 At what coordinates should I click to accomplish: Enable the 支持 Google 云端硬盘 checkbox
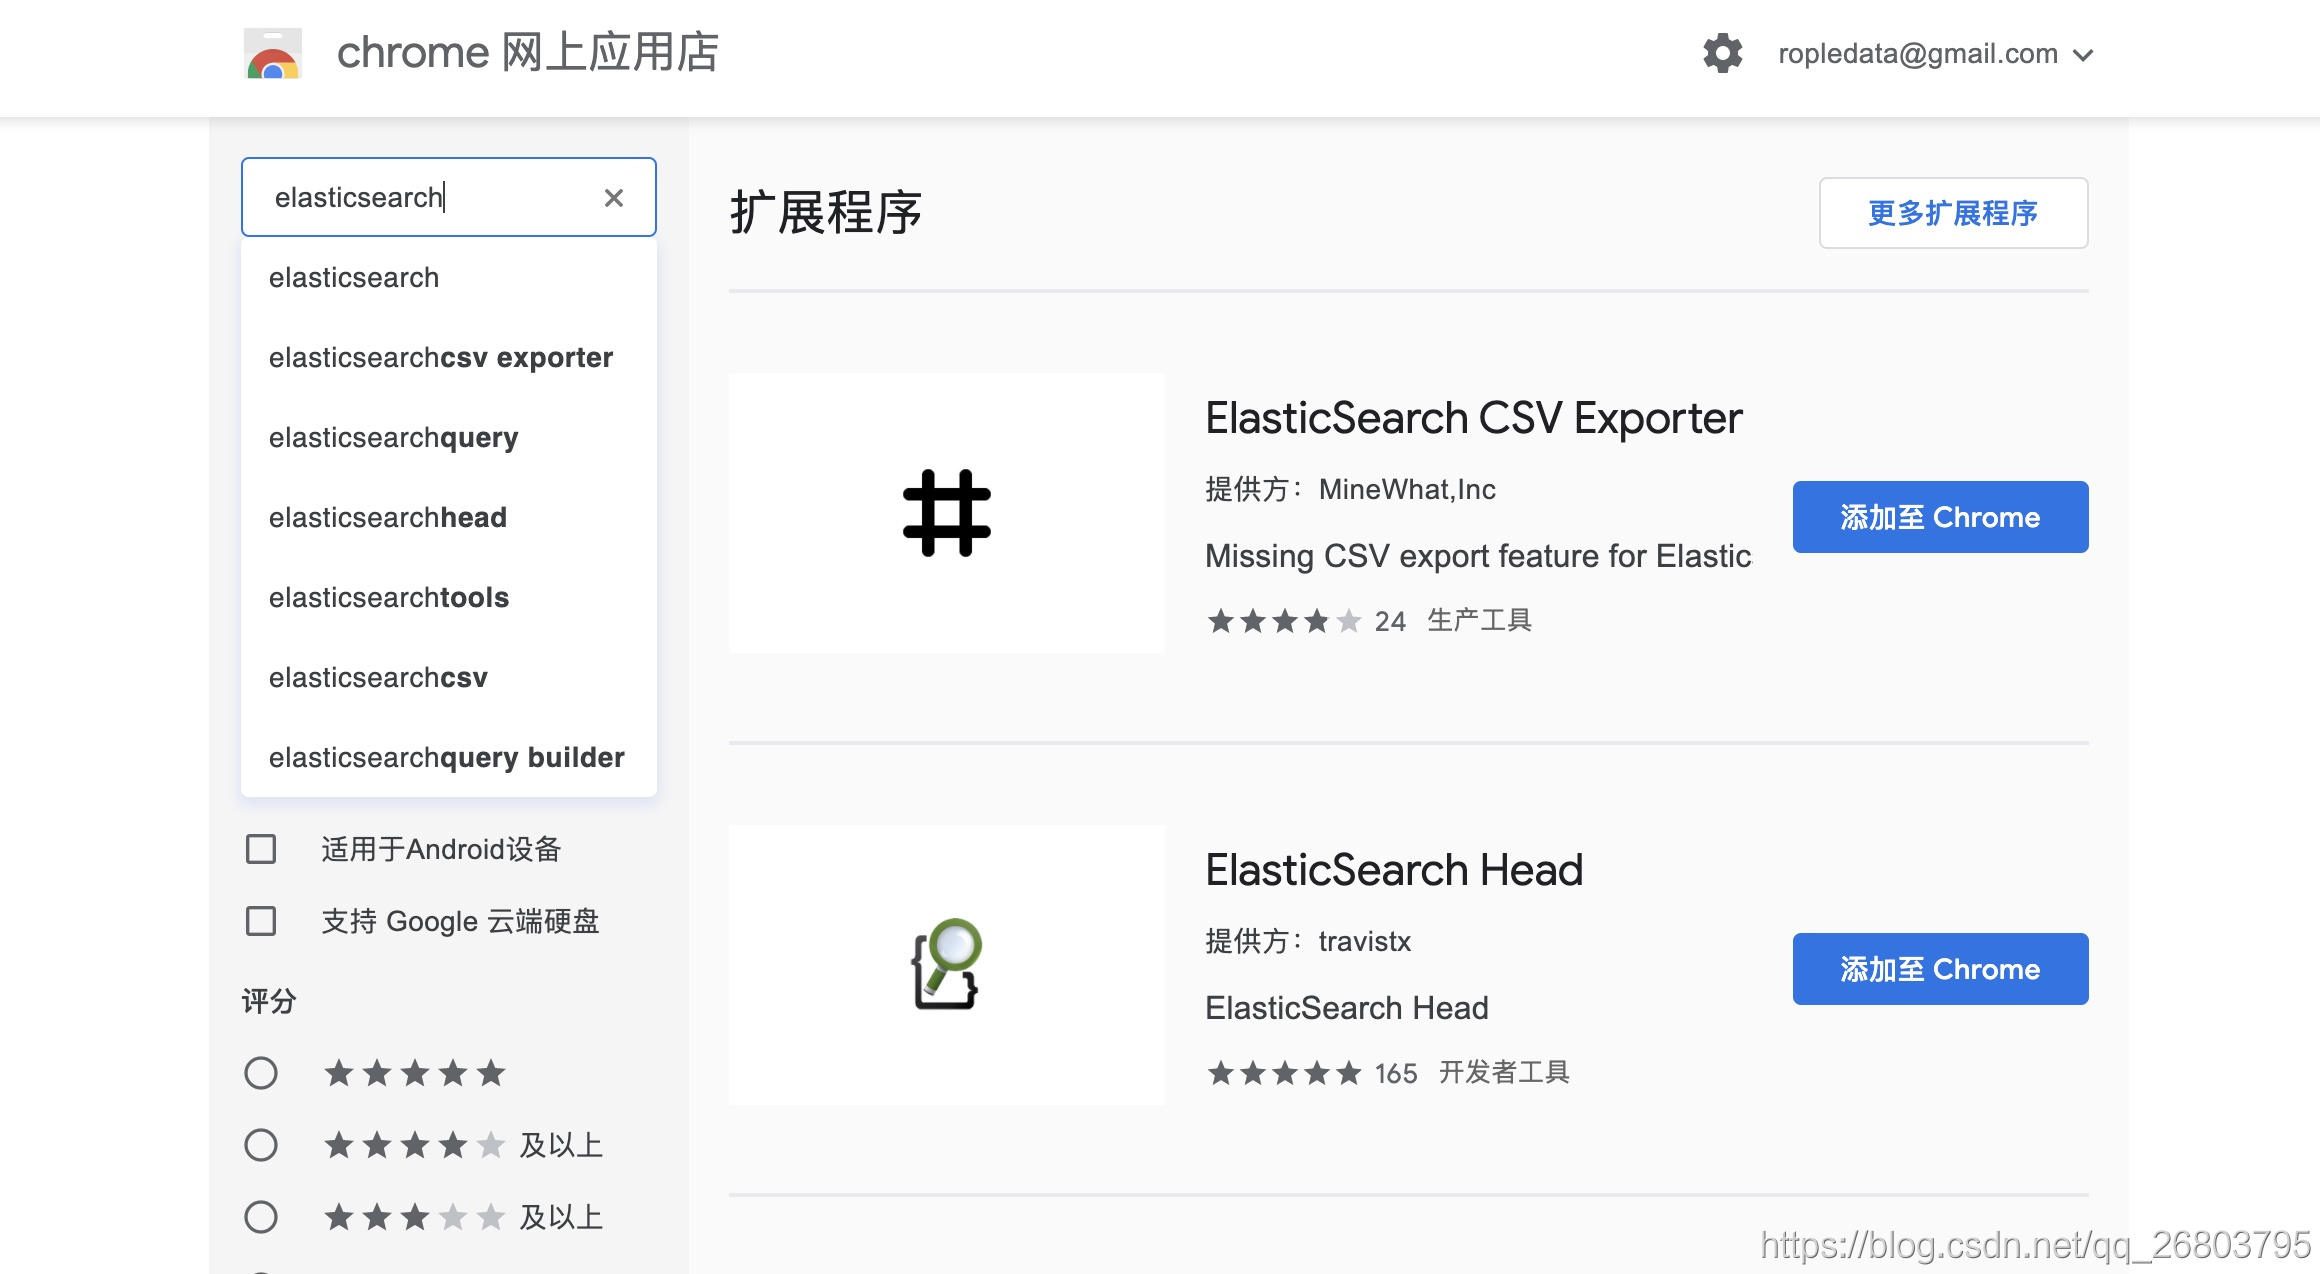(x=261, y=921)
